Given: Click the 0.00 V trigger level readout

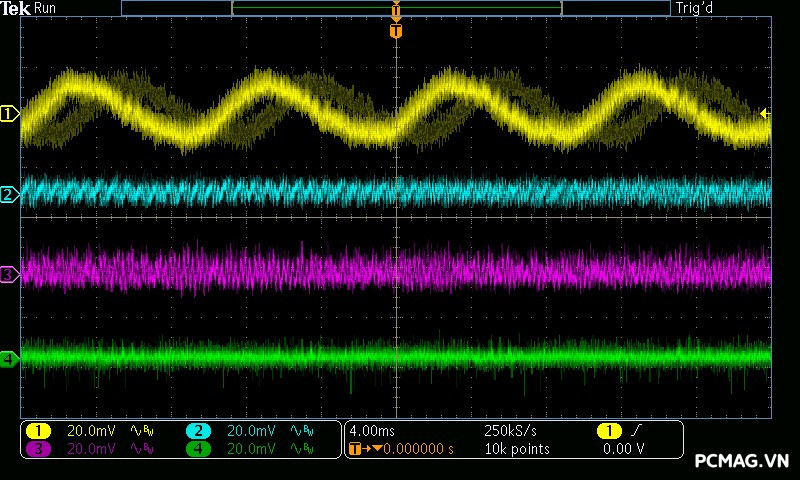Looking at the screenshot, I should [624, 449].
